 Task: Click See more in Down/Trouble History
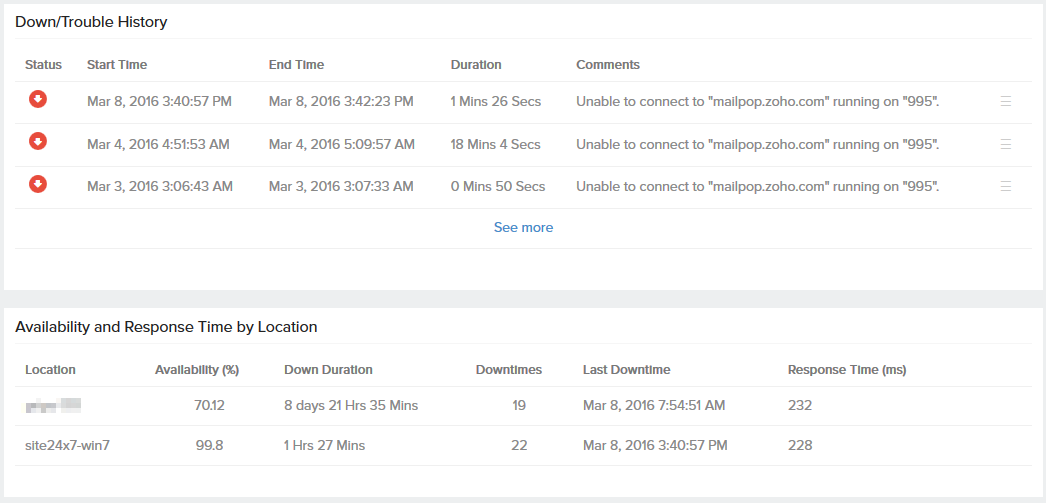coord(523,228)
